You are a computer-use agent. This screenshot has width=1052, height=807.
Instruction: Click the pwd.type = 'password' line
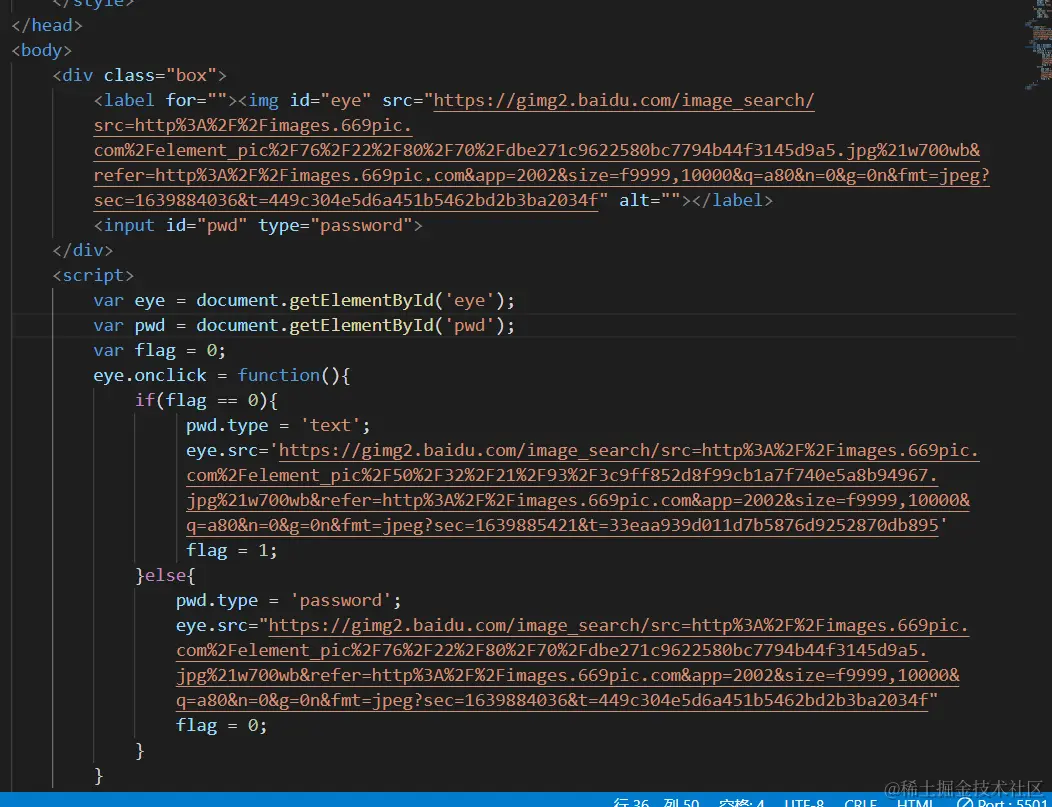tap(289, 600)
